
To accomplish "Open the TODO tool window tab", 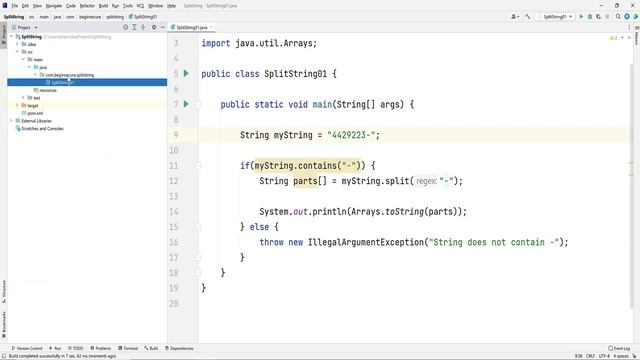I will [x=76, y=348].
